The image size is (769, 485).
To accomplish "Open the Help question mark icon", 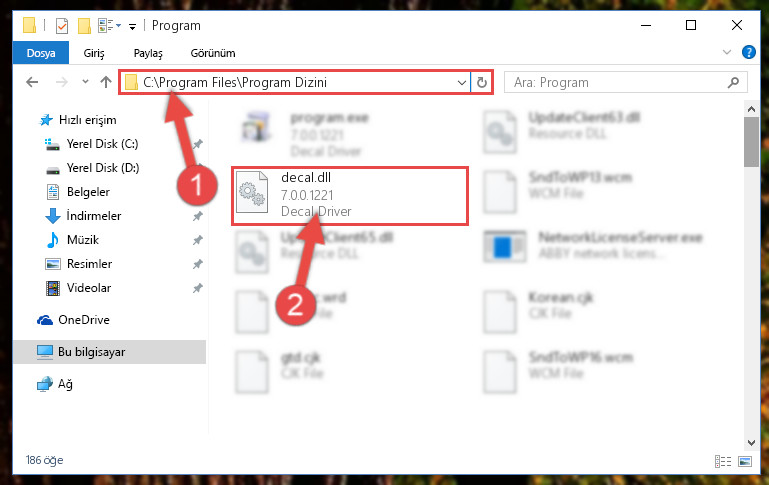I will [748, 52].
